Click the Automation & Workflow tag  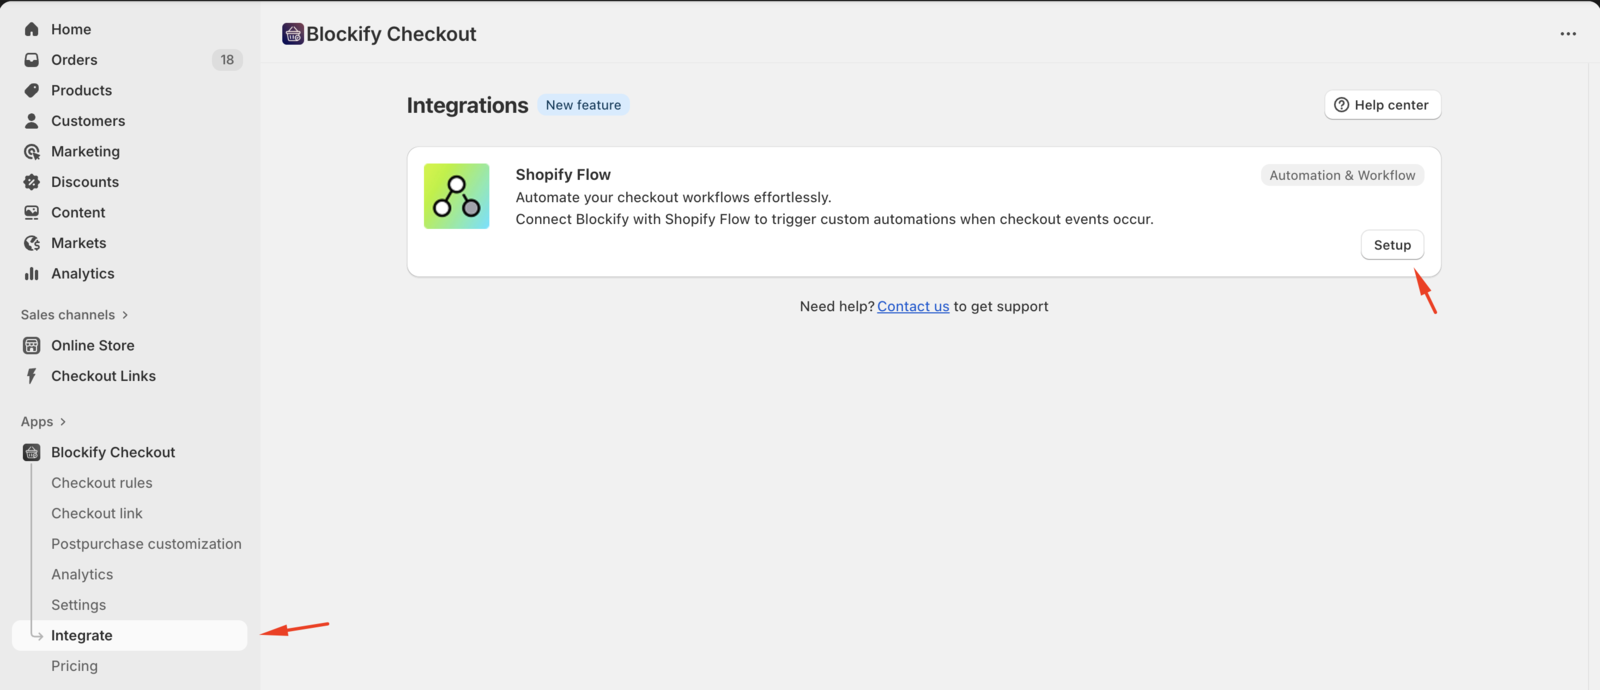pos(1342,175)
